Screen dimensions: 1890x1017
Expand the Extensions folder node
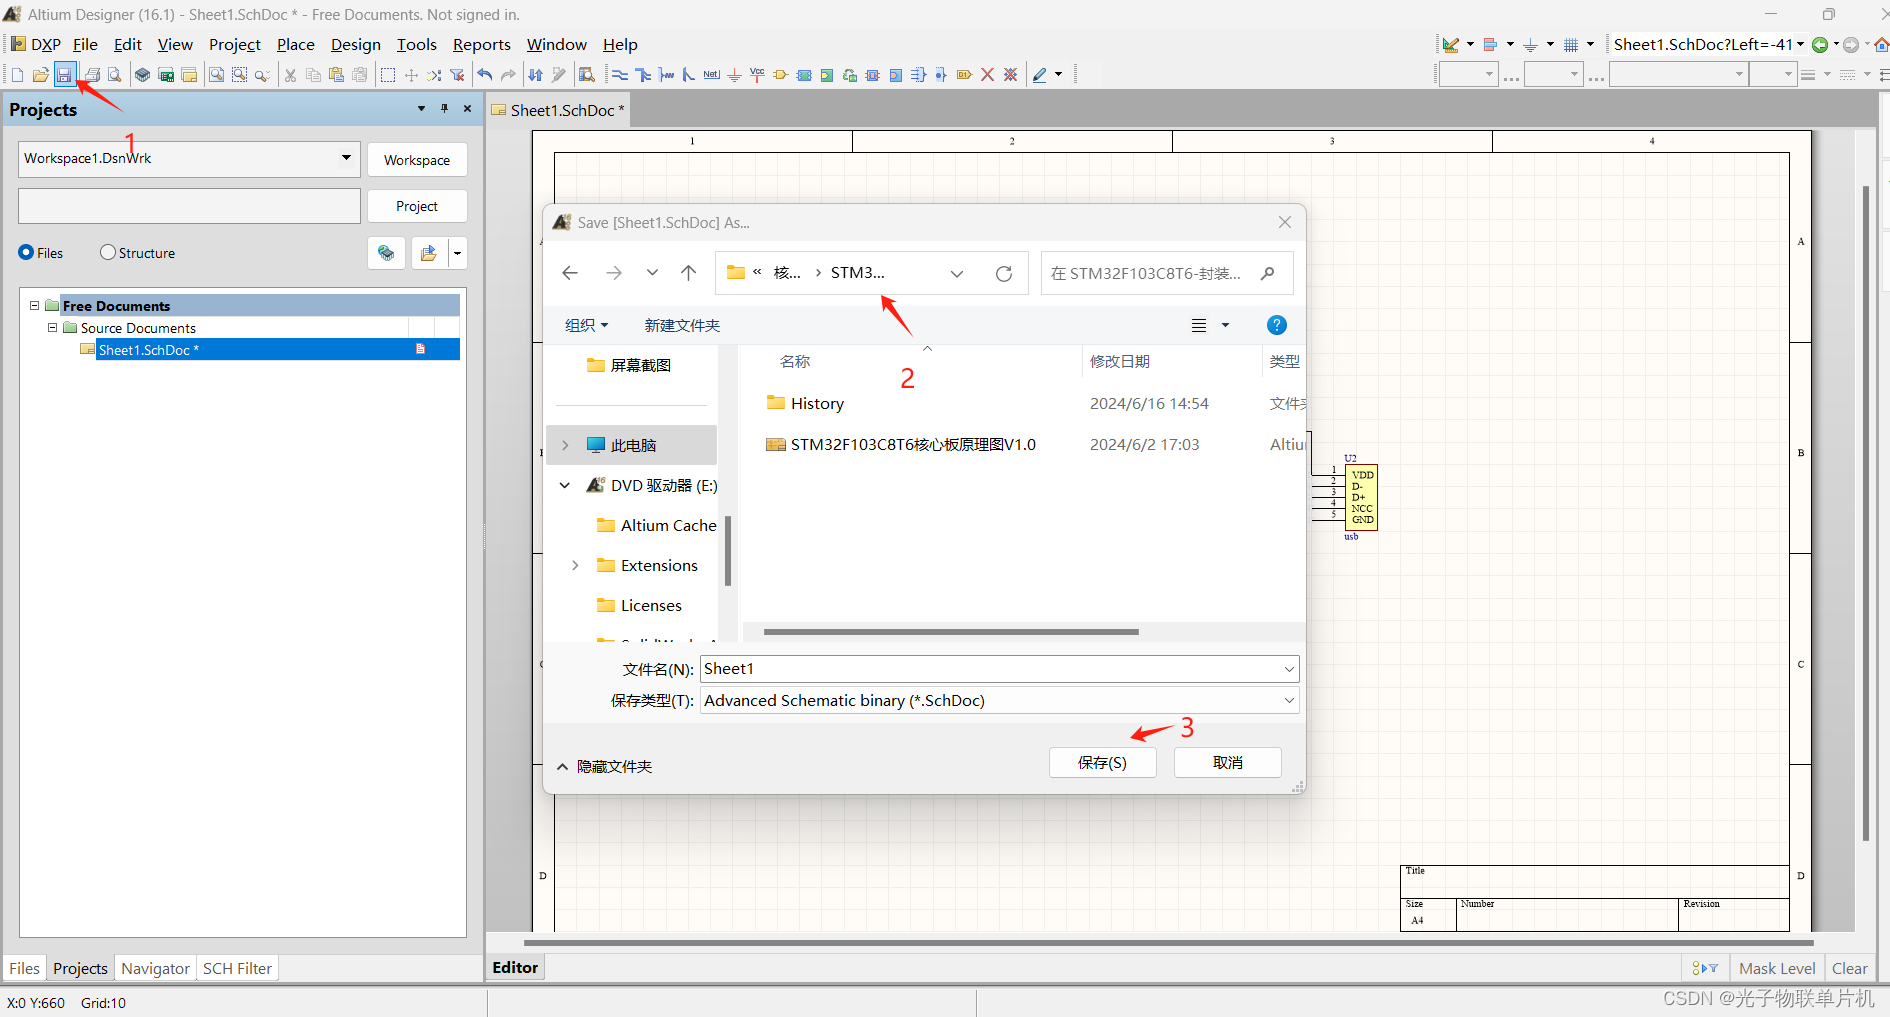click(575, 565)
